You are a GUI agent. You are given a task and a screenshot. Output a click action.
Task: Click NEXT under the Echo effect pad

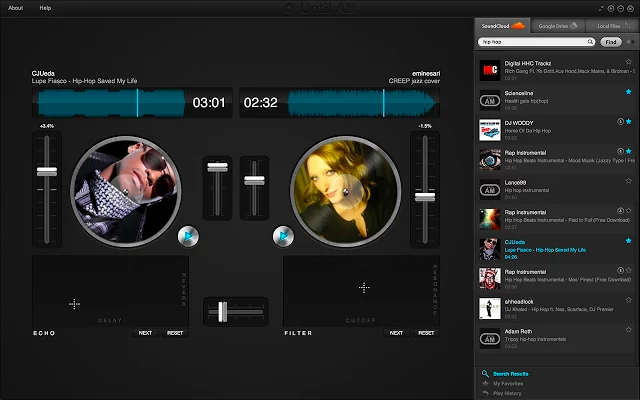click(146, 332)
